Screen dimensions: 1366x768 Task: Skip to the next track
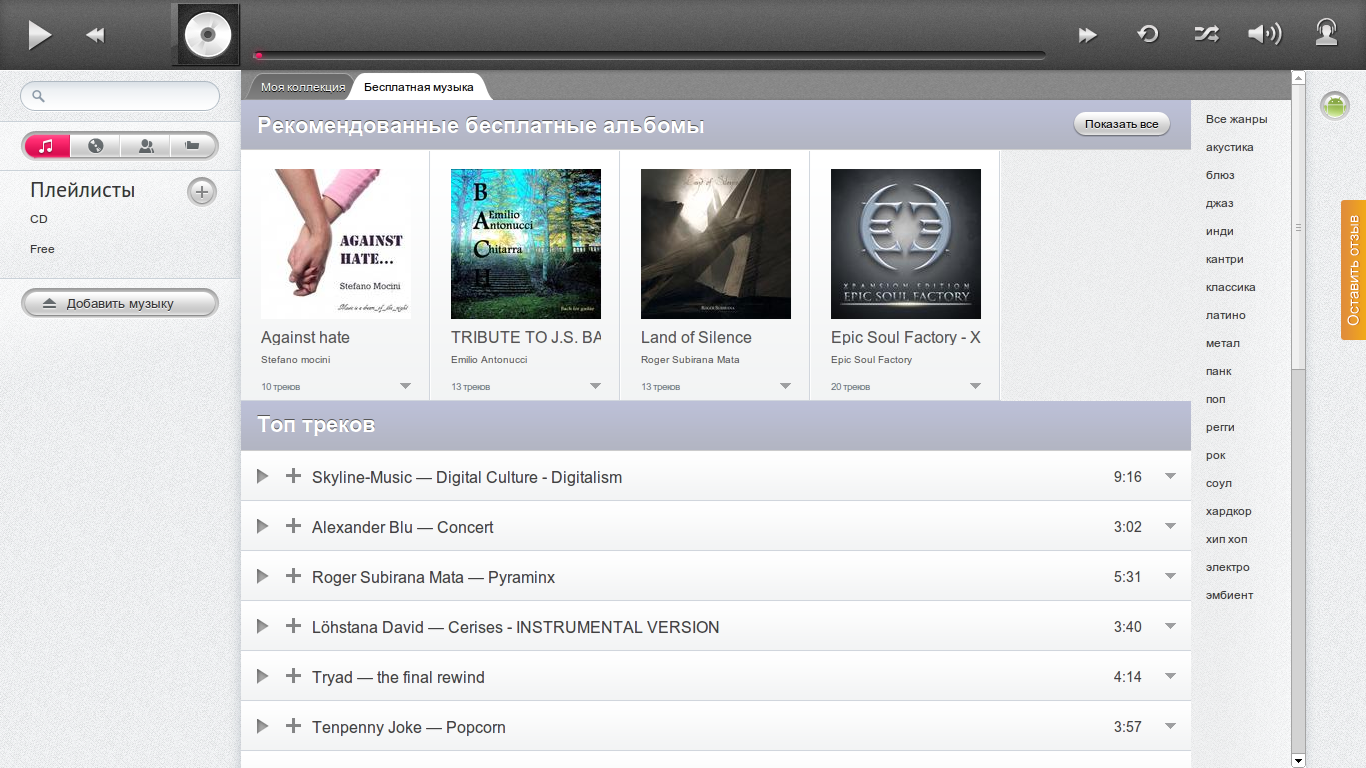(x=1087, y=35)
